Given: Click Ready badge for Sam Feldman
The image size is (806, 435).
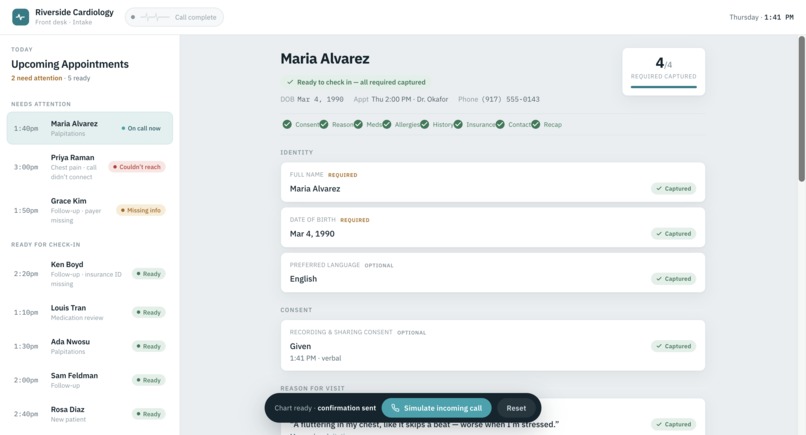Looking at the screenshot, I should click(149, 380).
